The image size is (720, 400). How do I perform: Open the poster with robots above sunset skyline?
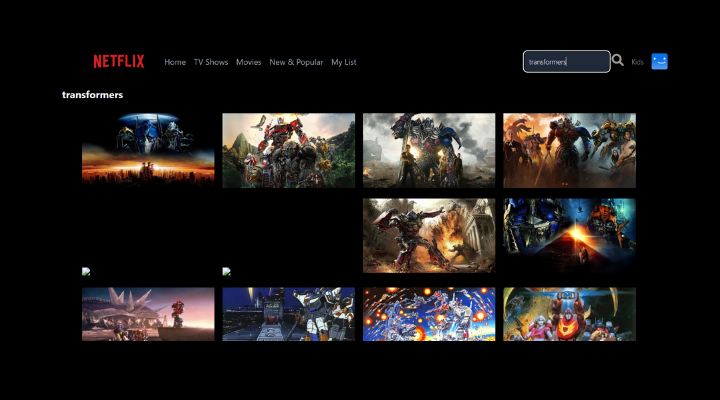[x=148, y=151]
